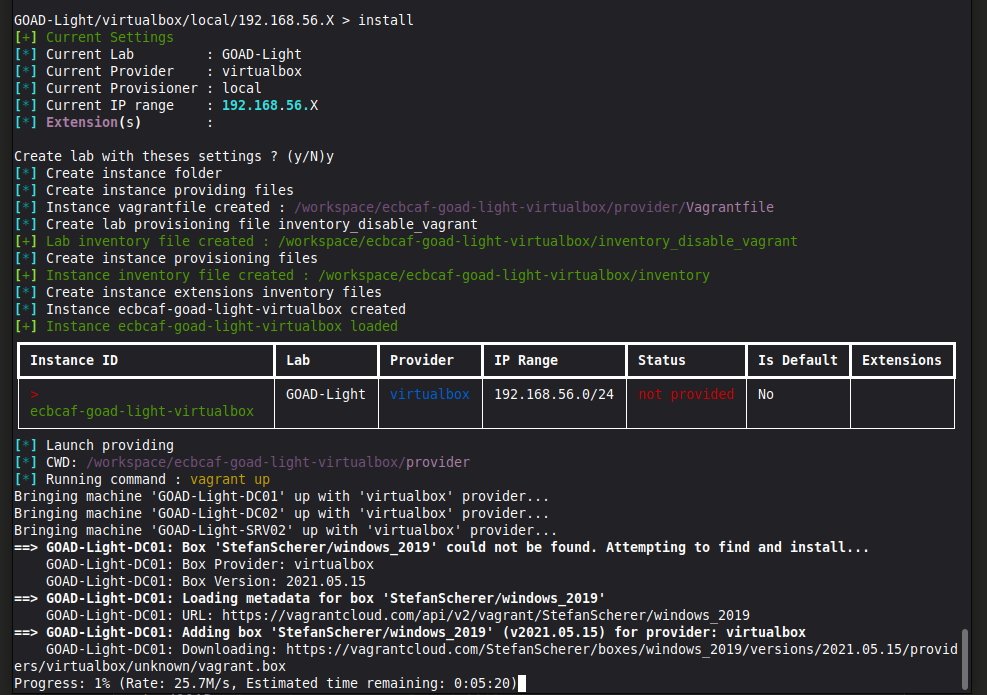Click the 192.168.56.0/24 IP range cell
This screenshot has width=987, height=695.
(554, 394)
